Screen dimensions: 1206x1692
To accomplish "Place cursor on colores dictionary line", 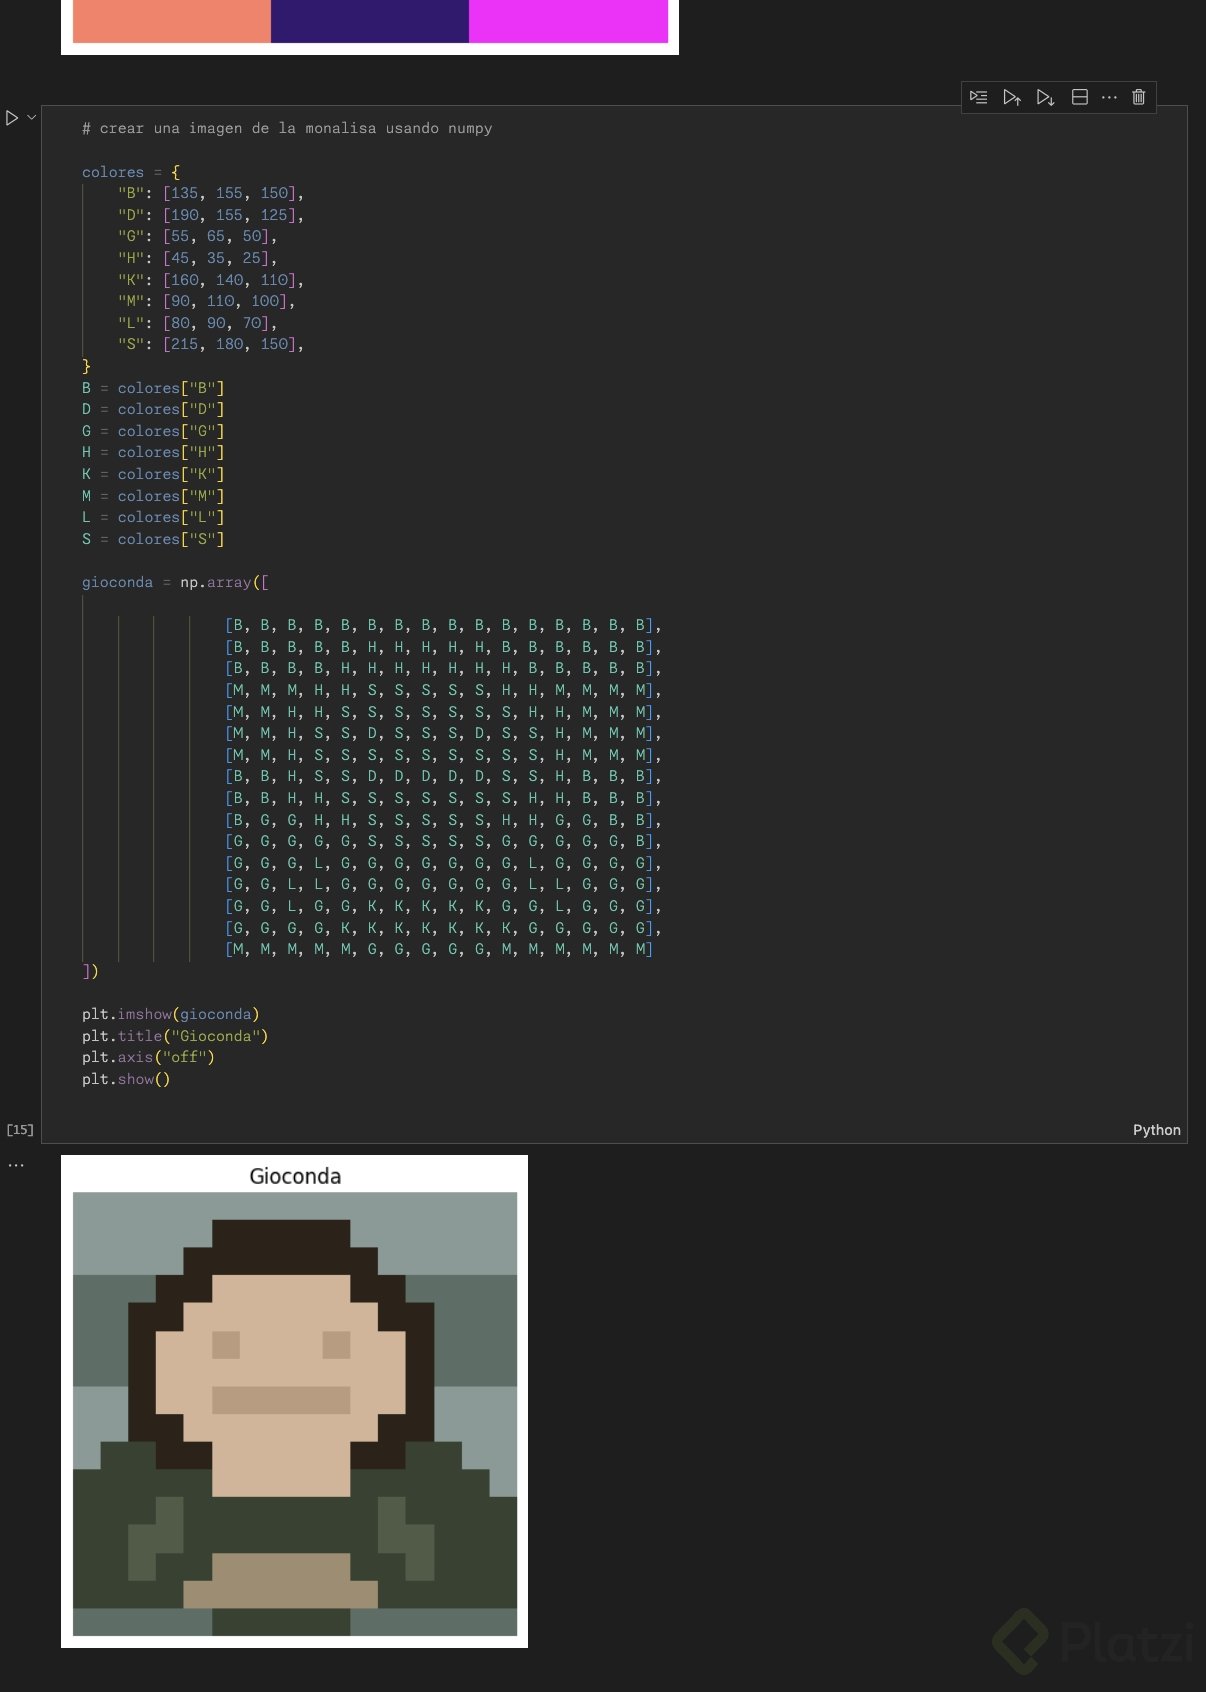I will [x=131, y=172].
